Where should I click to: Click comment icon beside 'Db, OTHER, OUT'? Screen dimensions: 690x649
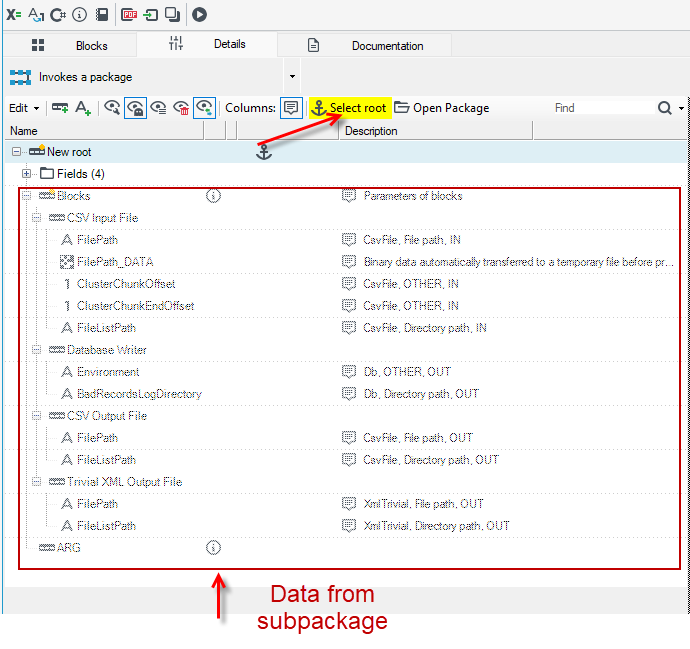point(349,372)
